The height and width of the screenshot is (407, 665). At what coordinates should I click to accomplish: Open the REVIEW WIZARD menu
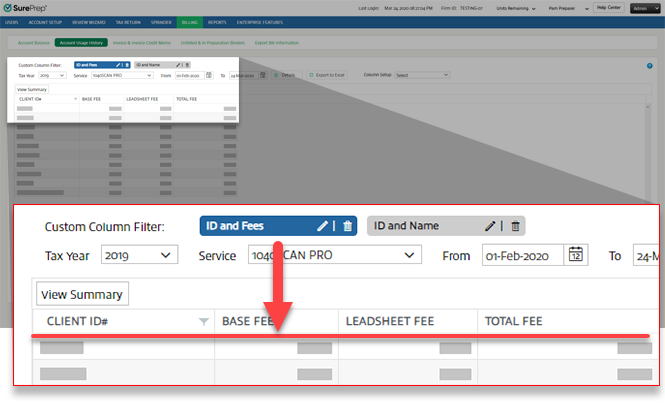coord(89,22)
